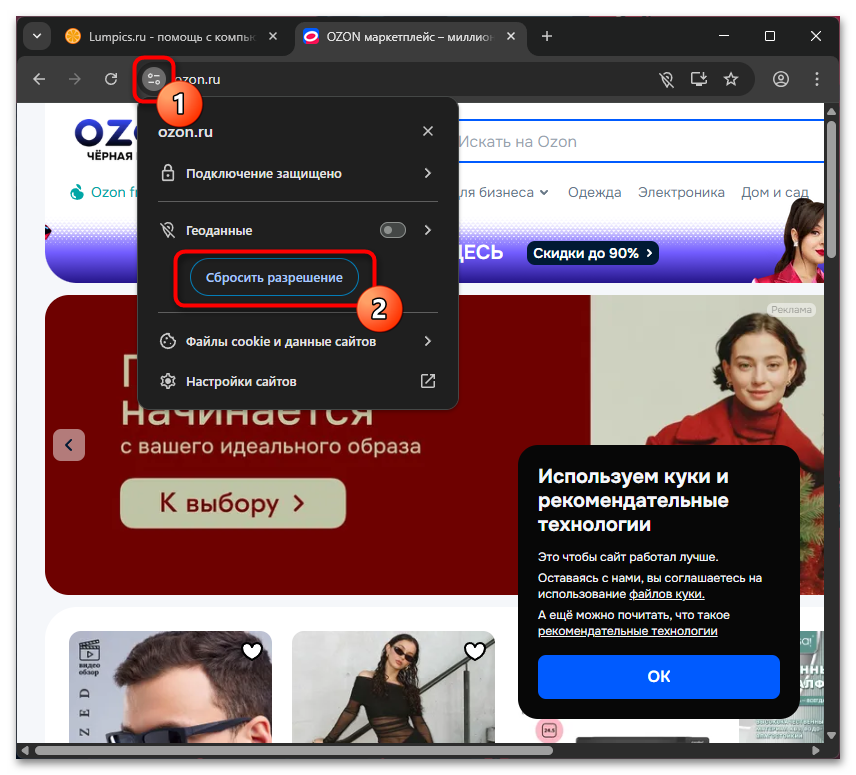The width and height of the screenshot is (856, 775).
Task: Add sunglasses man product to favorites heart
Action: click(252, 651)
